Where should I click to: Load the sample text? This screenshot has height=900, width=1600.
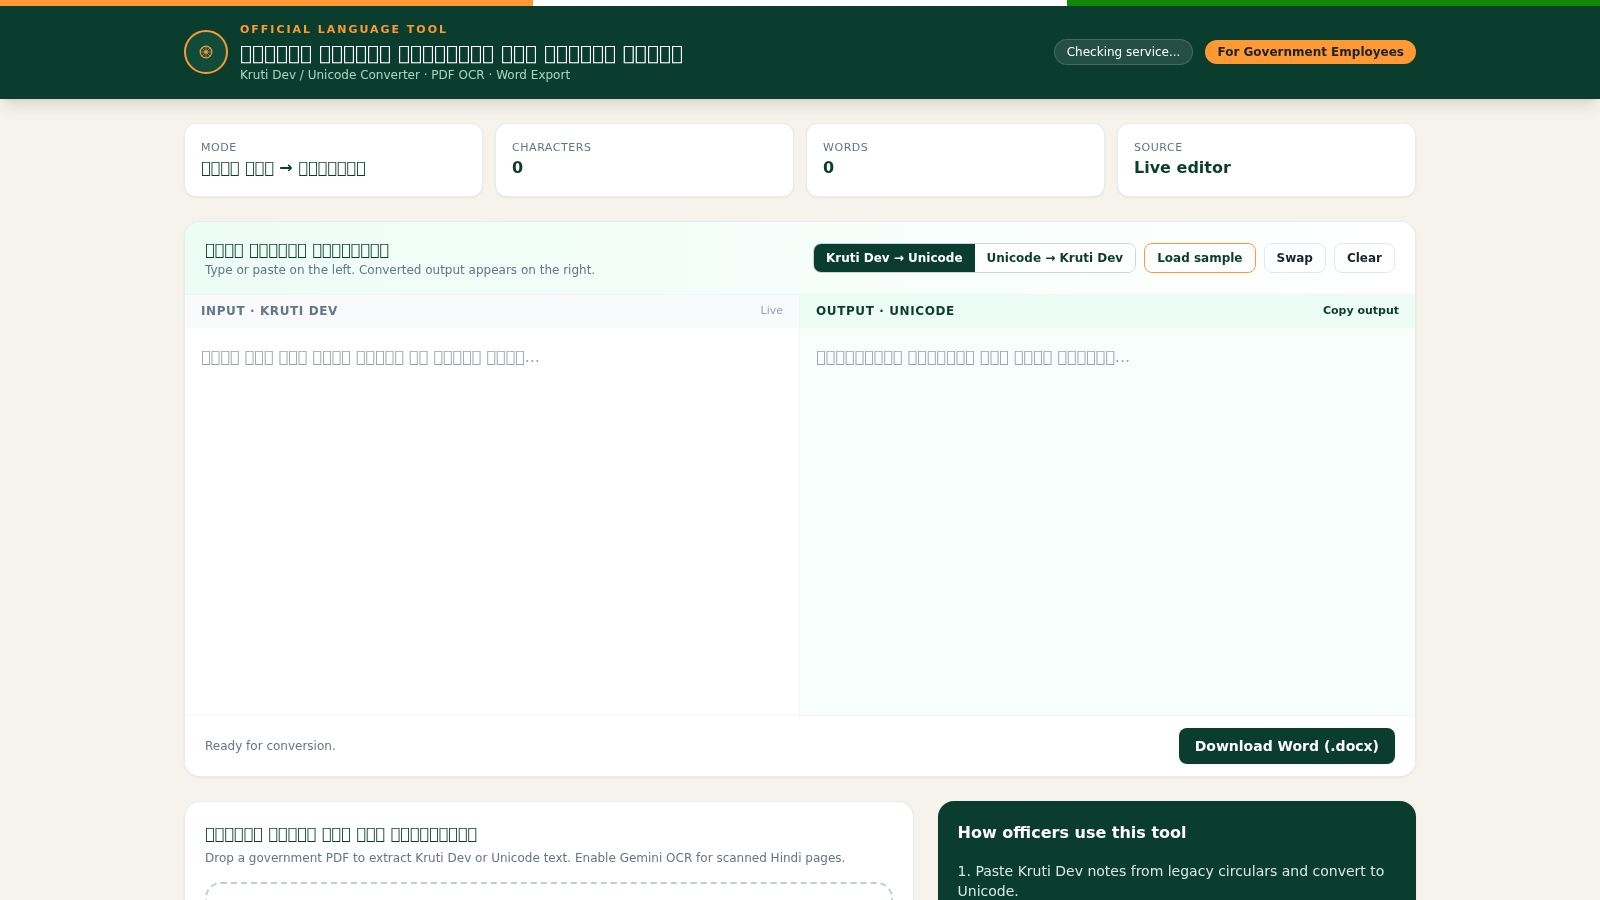1199,258
